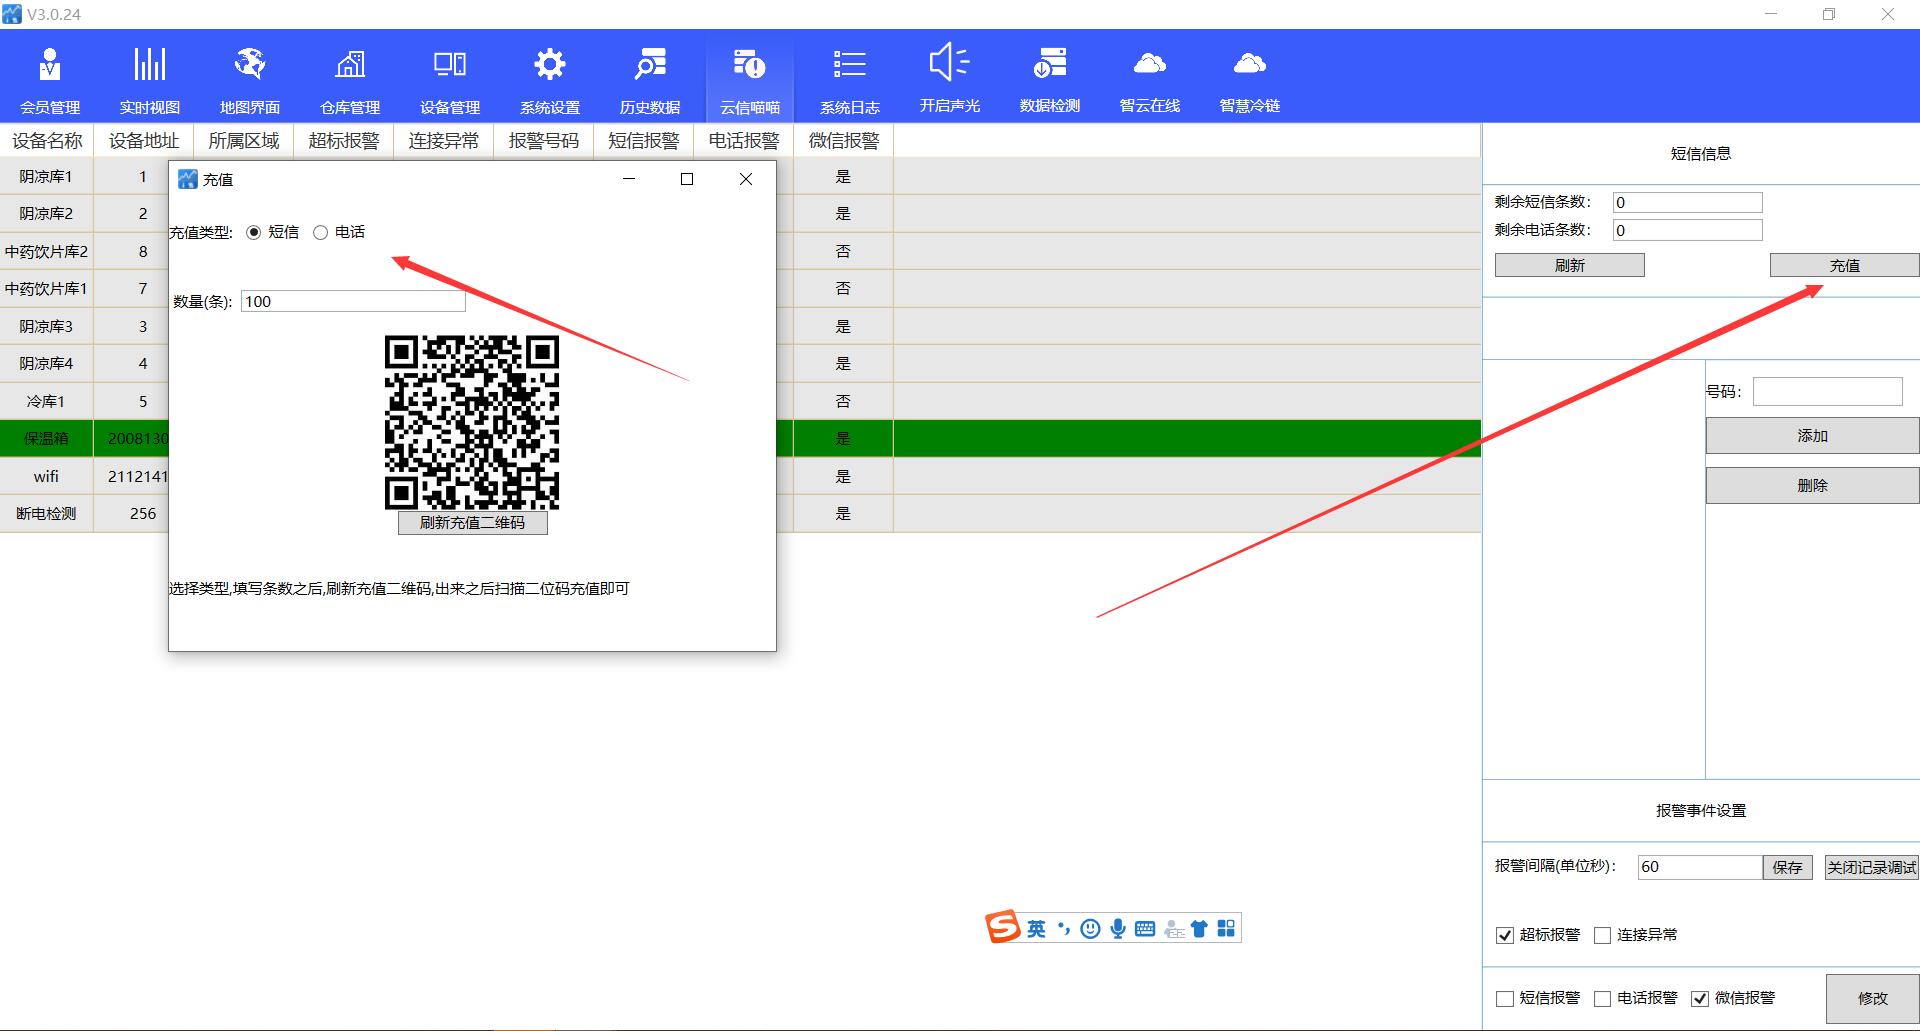Open 设备管理 device management
The width and height of the screenshot is (1920, 1031).
click(450, 80)
